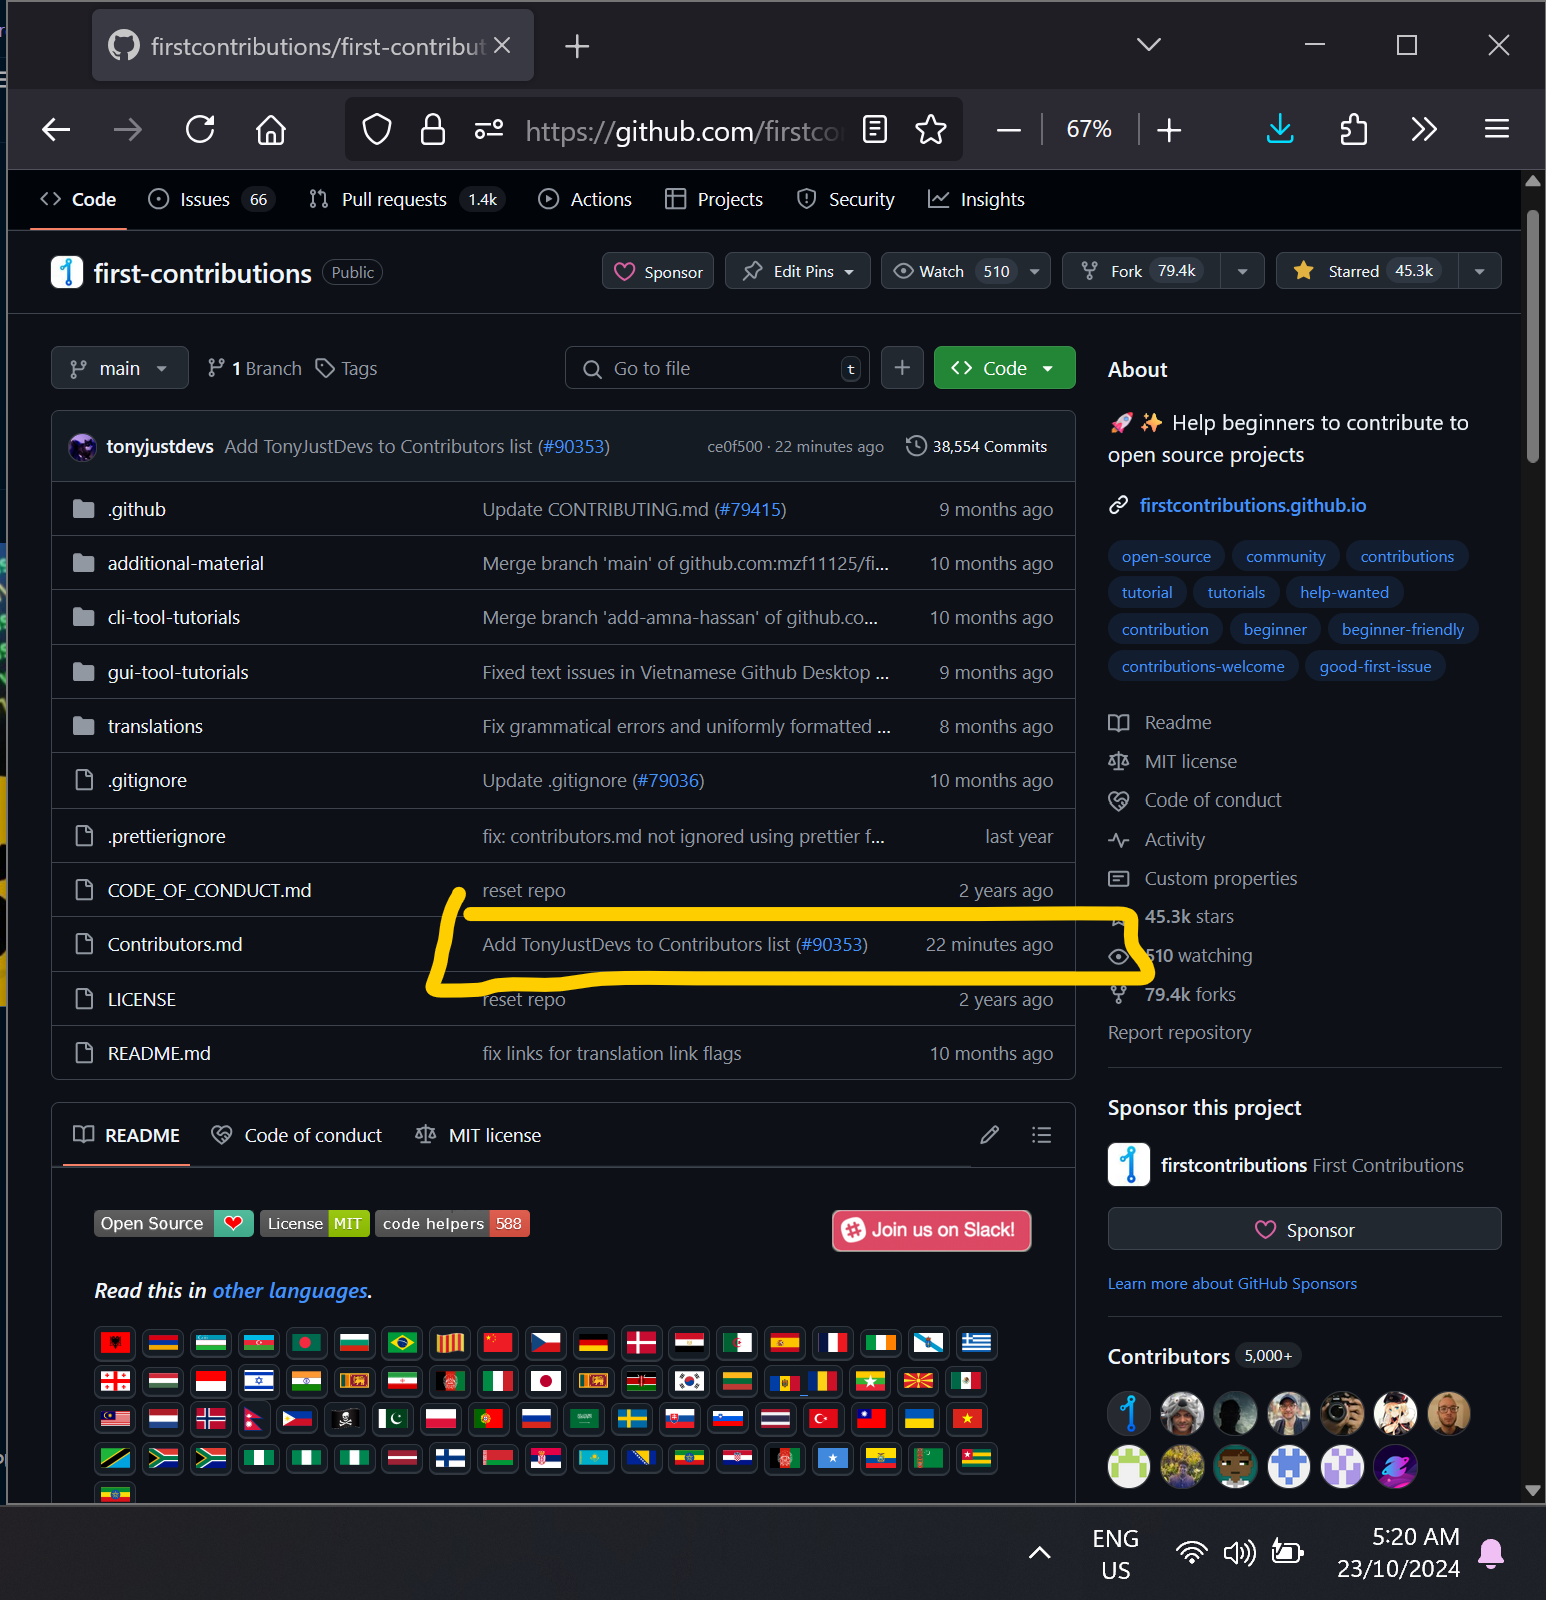
Task: Click the browser address bar URL
Action: click(684, 130)
